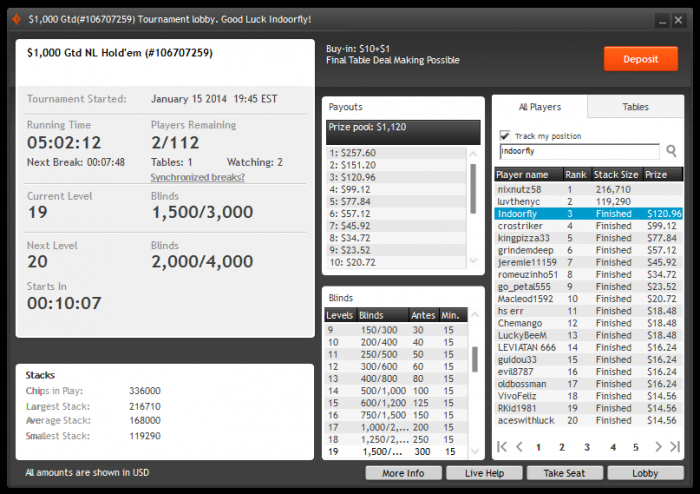This screenshot has width=700, height=494.
Task: Select payout row 5: $77.84
Action: tap(396, 202)
